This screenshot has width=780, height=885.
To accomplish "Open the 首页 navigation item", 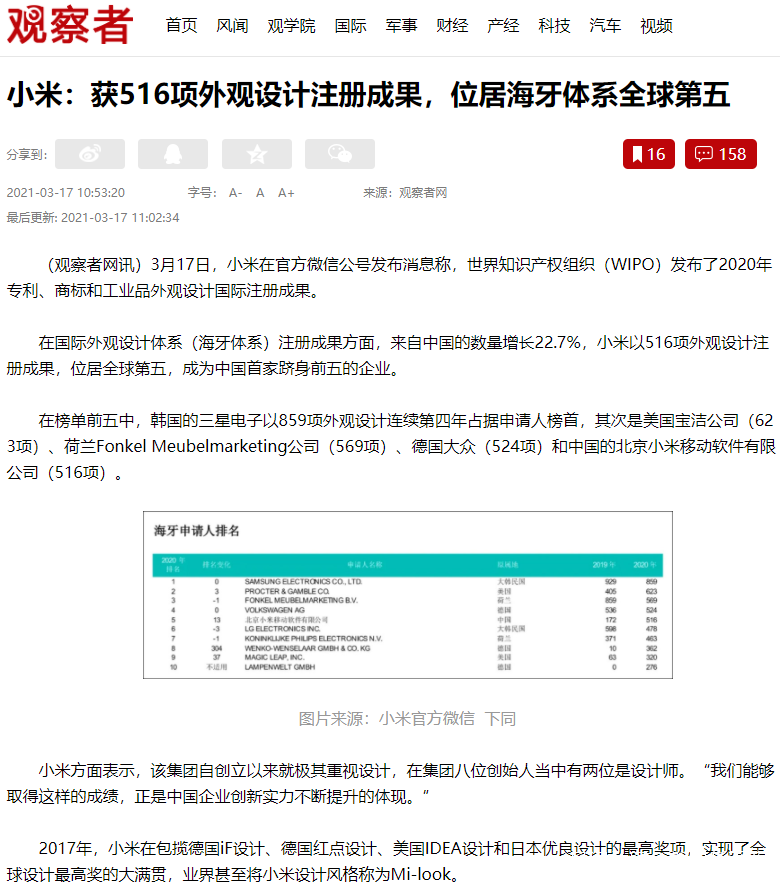I will tap(182, 26).
